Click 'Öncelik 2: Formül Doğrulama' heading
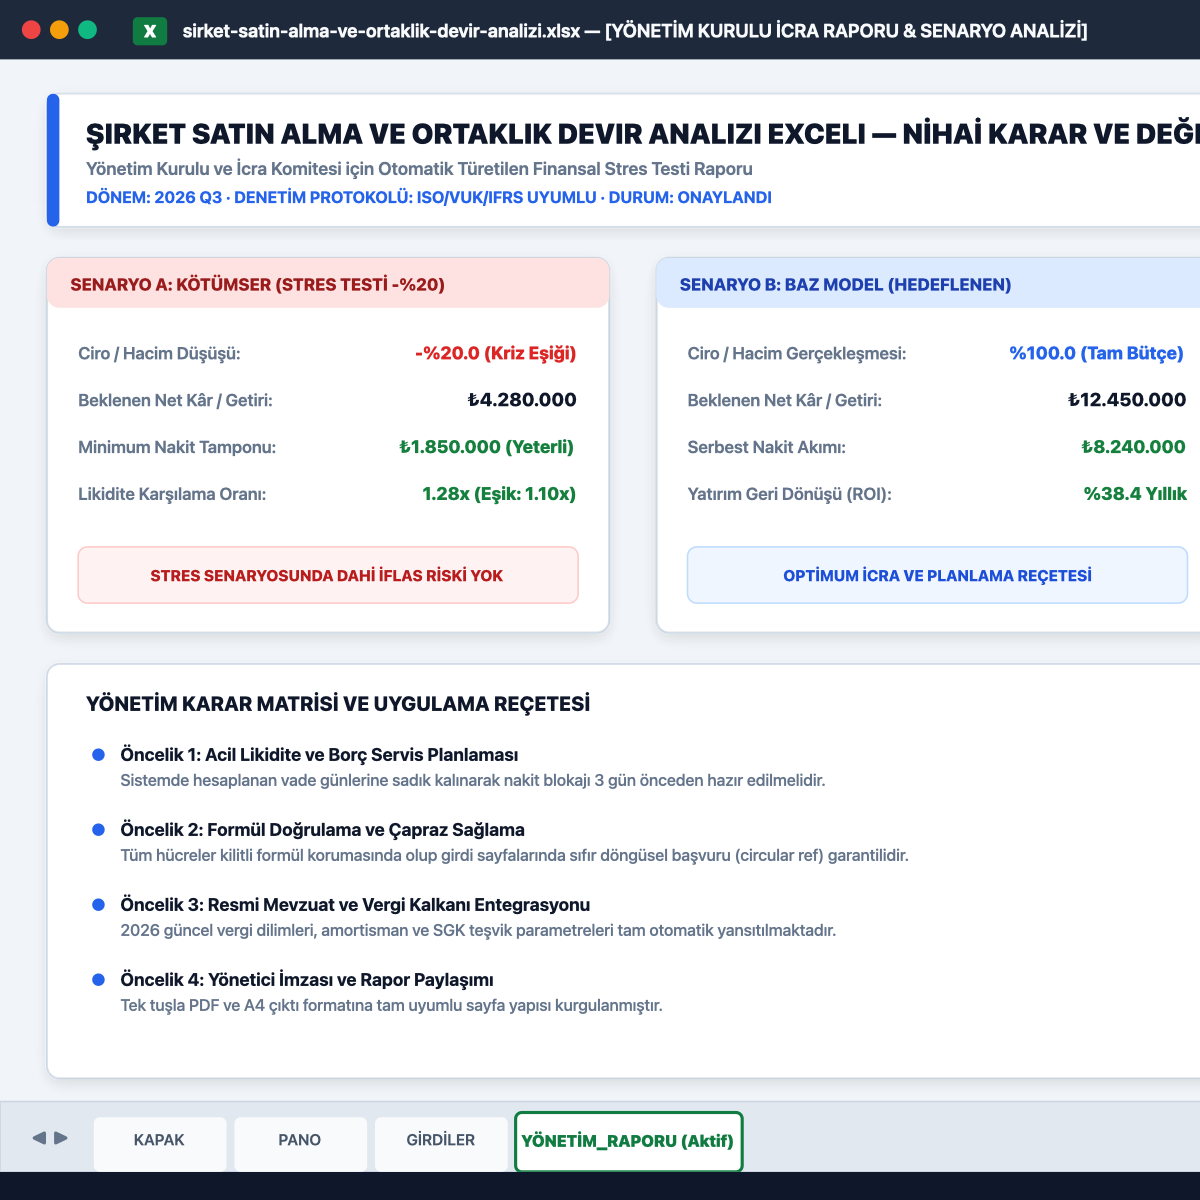The image size is (1200, 1200). [322, 830]
